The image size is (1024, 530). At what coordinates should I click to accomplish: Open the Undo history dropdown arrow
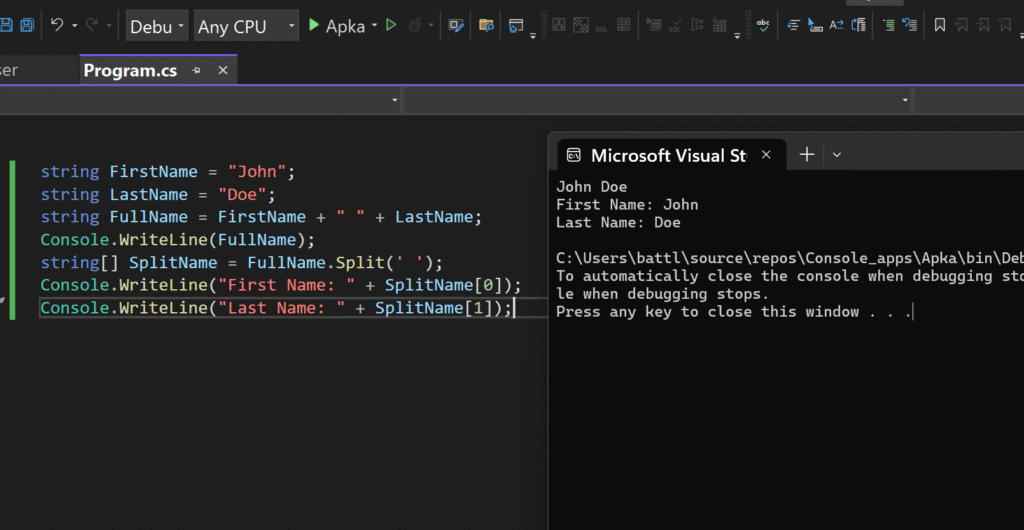[74, 26]
